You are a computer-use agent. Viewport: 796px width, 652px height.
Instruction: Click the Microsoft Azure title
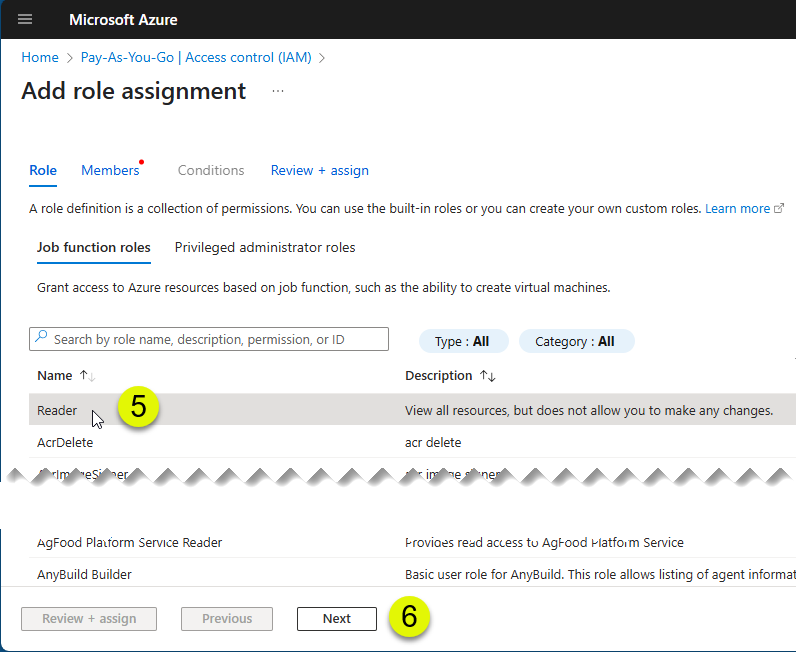pyautogui.click(x=123, y=20)
